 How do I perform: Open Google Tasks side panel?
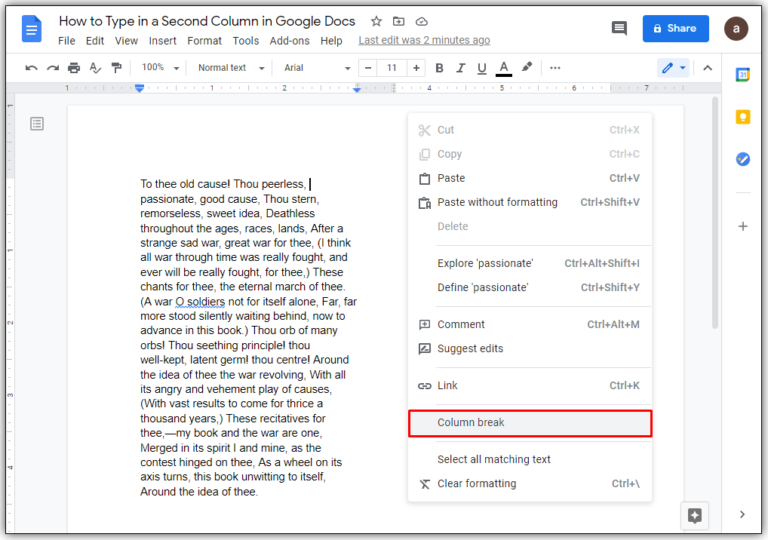pos(743,159)
